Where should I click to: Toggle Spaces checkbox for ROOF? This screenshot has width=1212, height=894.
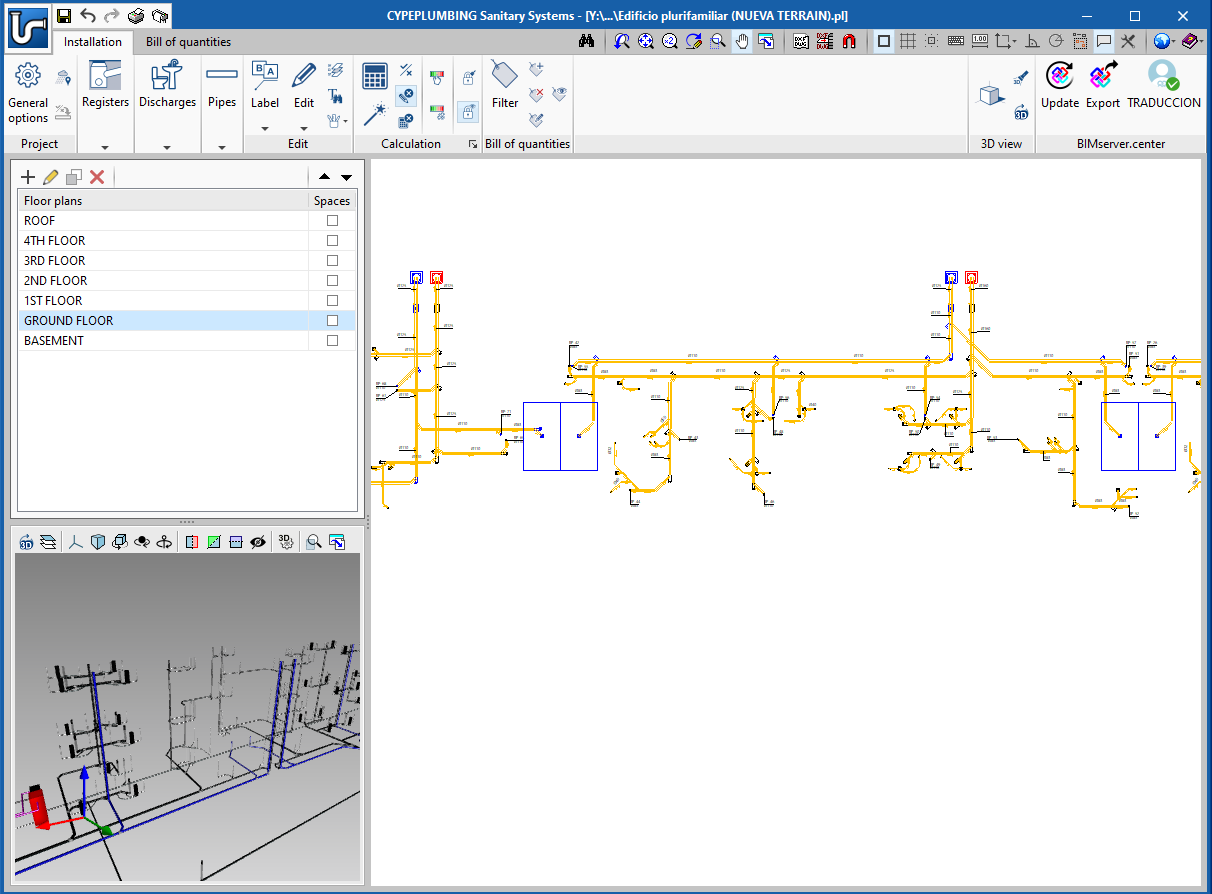(333, 220)
